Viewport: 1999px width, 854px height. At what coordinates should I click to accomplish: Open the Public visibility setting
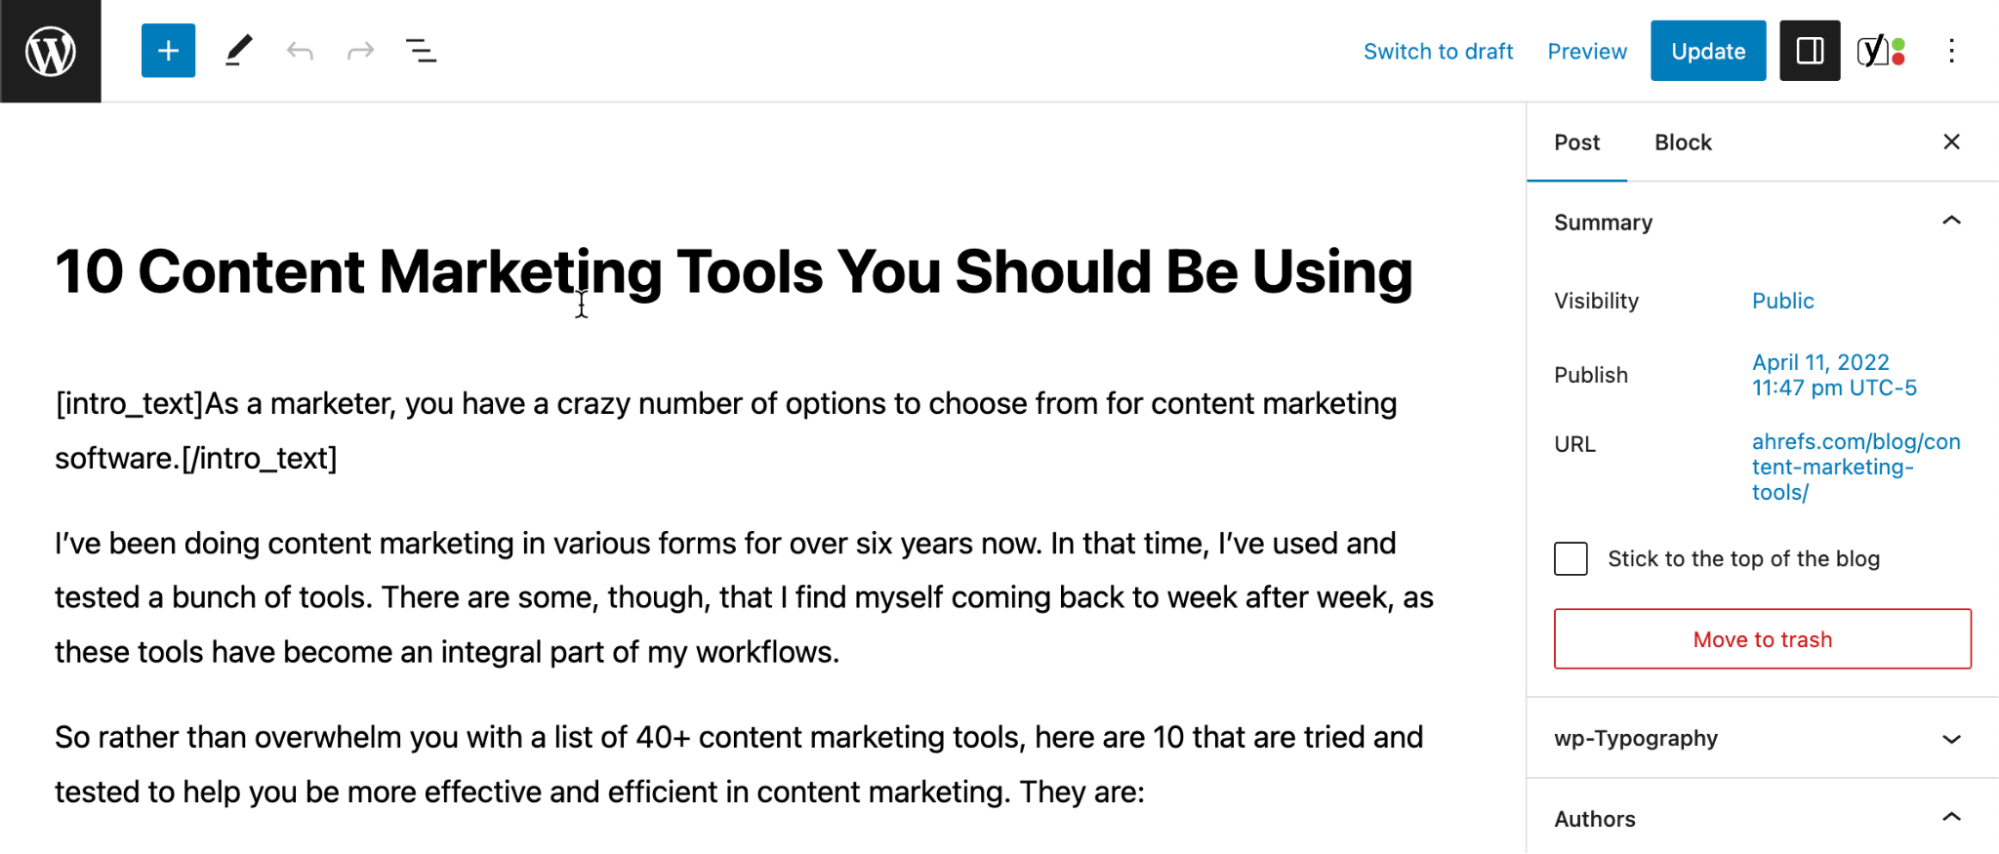pyautogui.click(x=1782, y=301)
